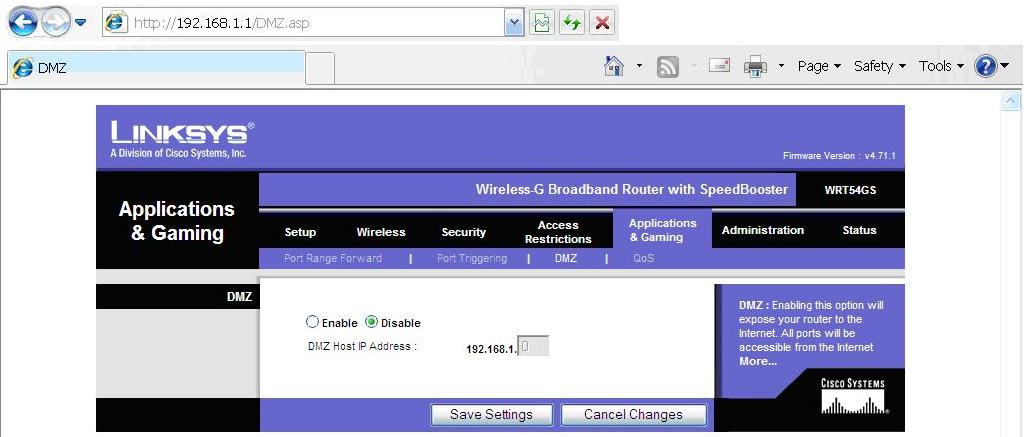Open the Safety menu
Screen dimensions: 1024x437
[x=880, y=66]
